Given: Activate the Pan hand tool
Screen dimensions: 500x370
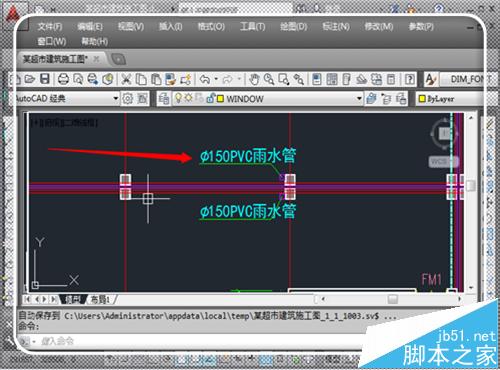Looking at the screenshot, I should coord(254,79).
